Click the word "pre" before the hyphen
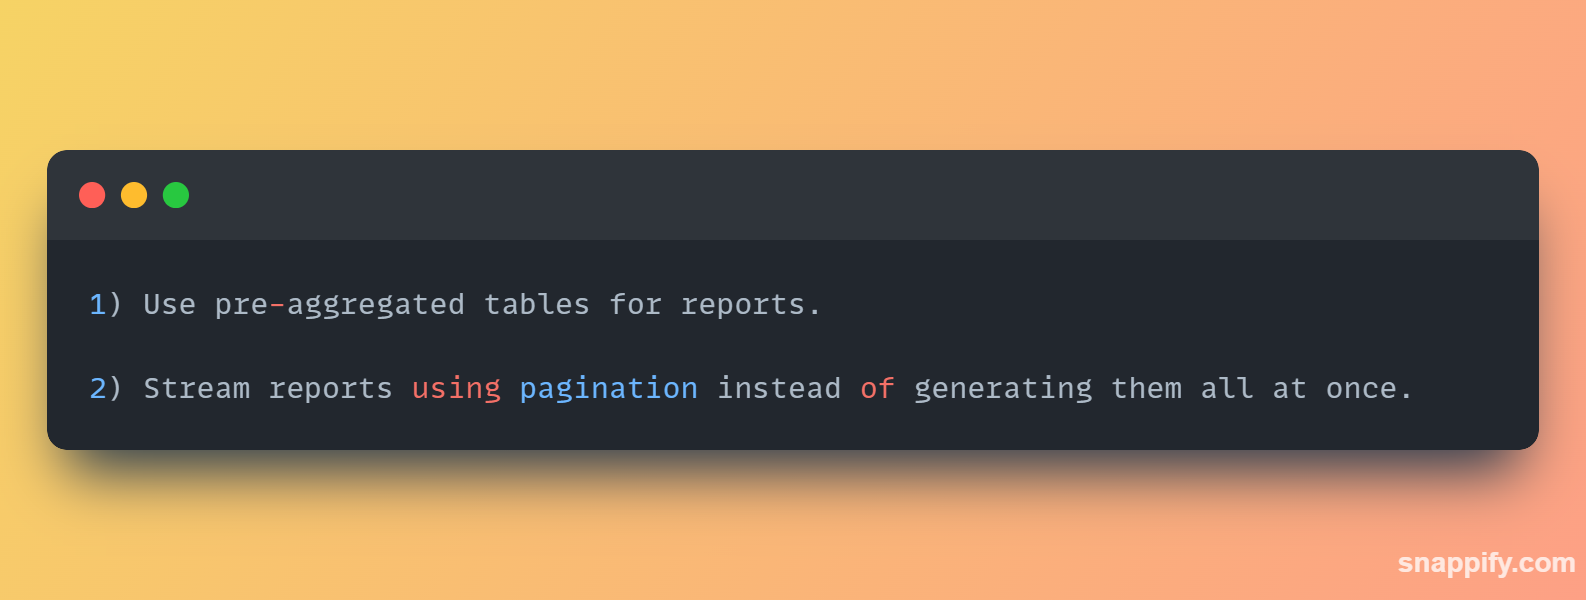Screen dimensions: 1586x600 pos(241,305)
